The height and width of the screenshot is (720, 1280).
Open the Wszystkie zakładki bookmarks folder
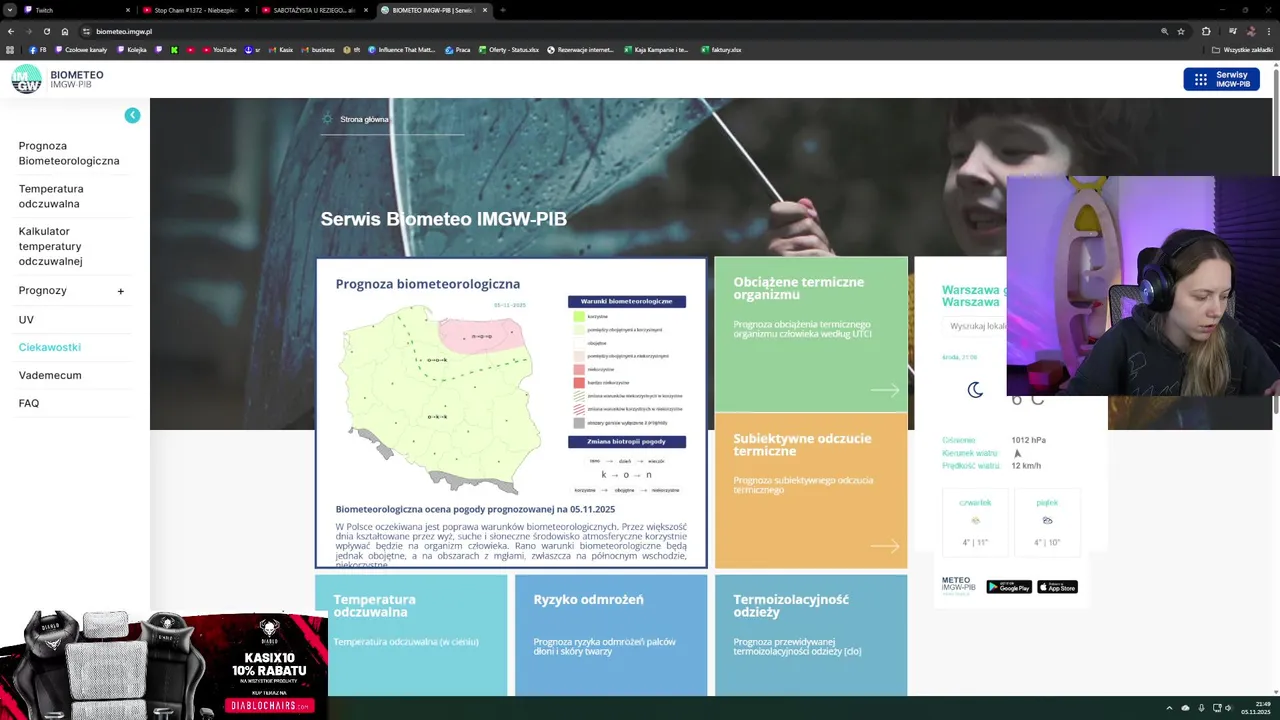(x=1242, y=50)
